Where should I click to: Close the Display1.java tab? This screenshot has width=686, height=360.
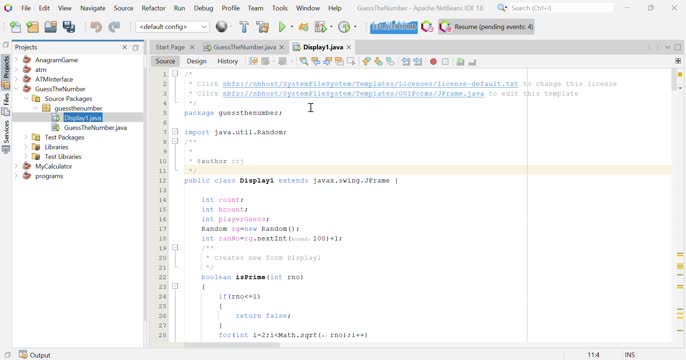pyautogui.click(x=349, y=47)
